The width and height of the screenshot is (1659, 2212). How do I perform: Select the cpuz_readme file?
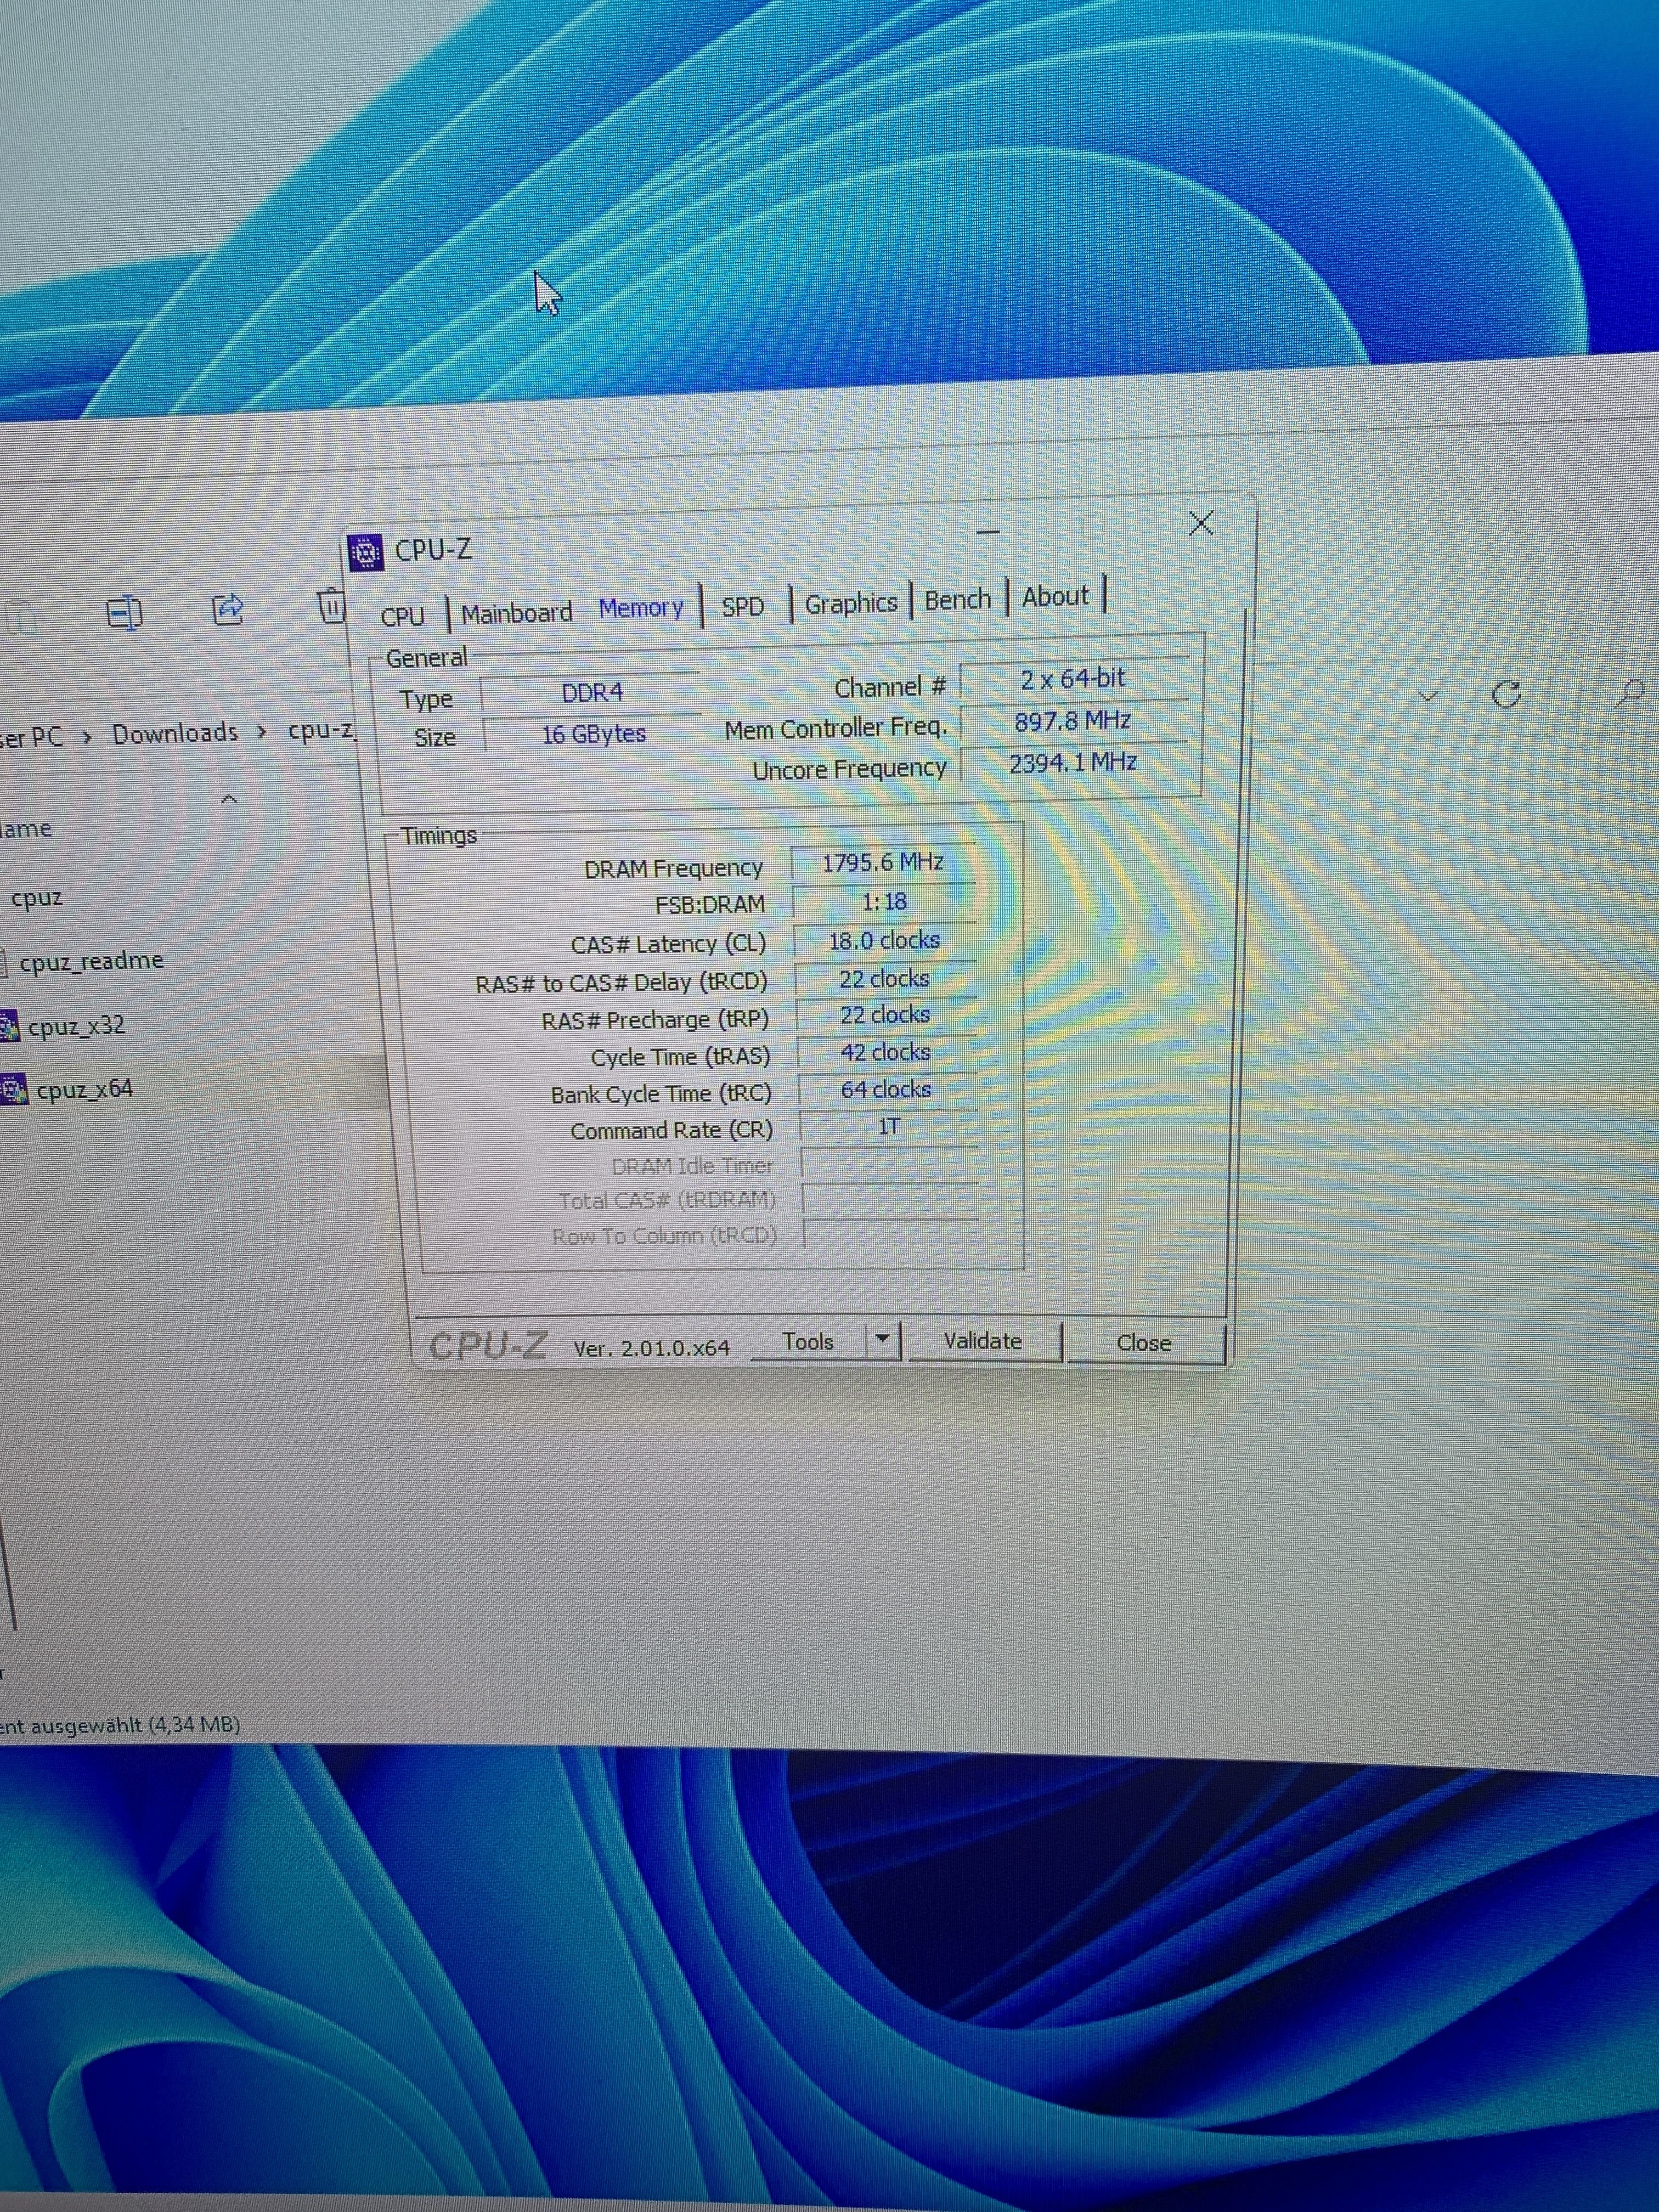coord(91,961)
